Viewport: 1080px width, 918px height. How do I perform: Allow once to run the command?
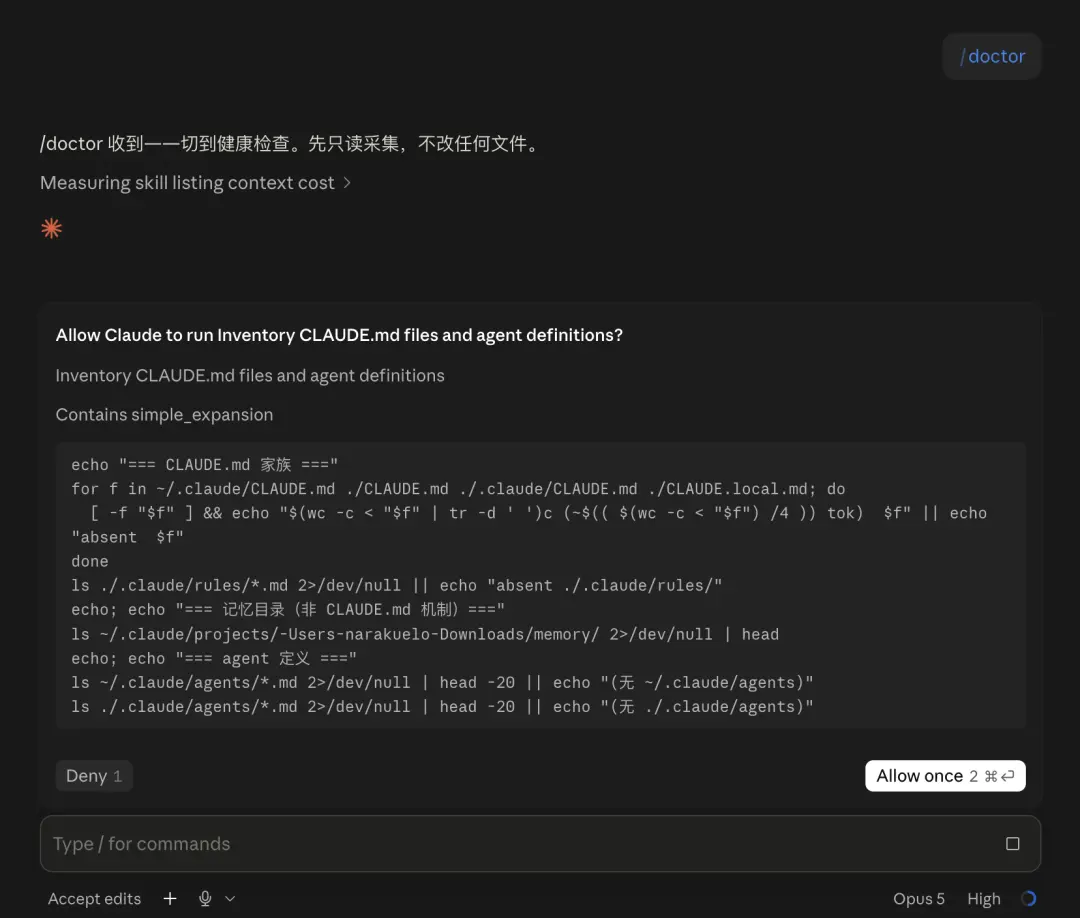[945, 776]
